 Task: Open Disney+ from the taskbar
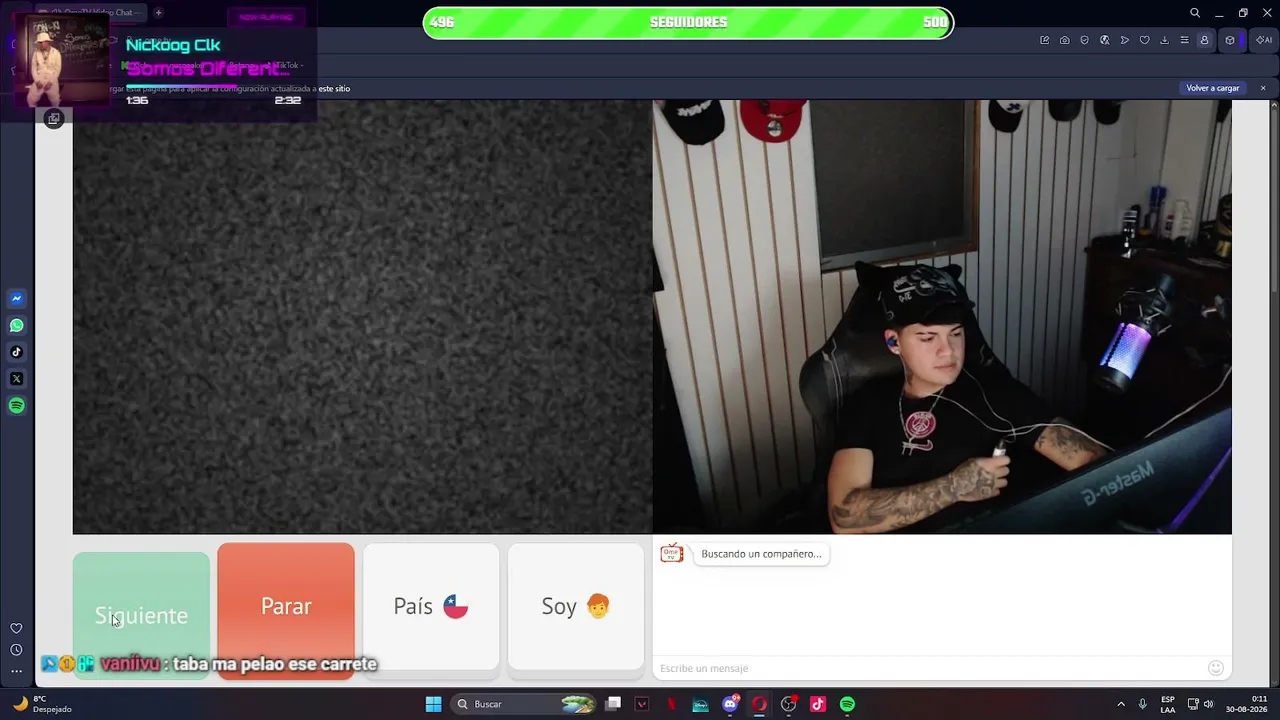700,704
